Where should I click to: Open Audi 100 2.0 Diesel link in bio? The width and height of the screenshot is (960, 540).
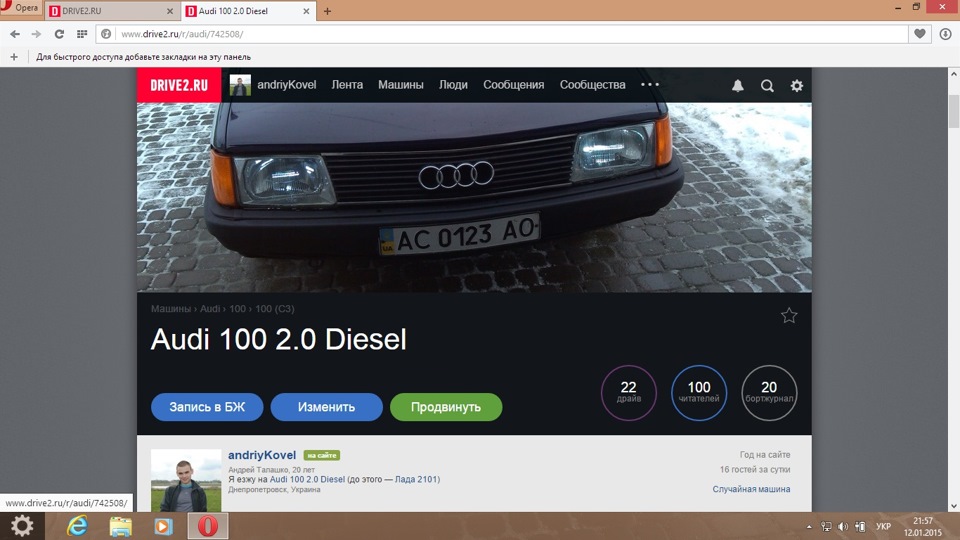[x=307, y=479]
